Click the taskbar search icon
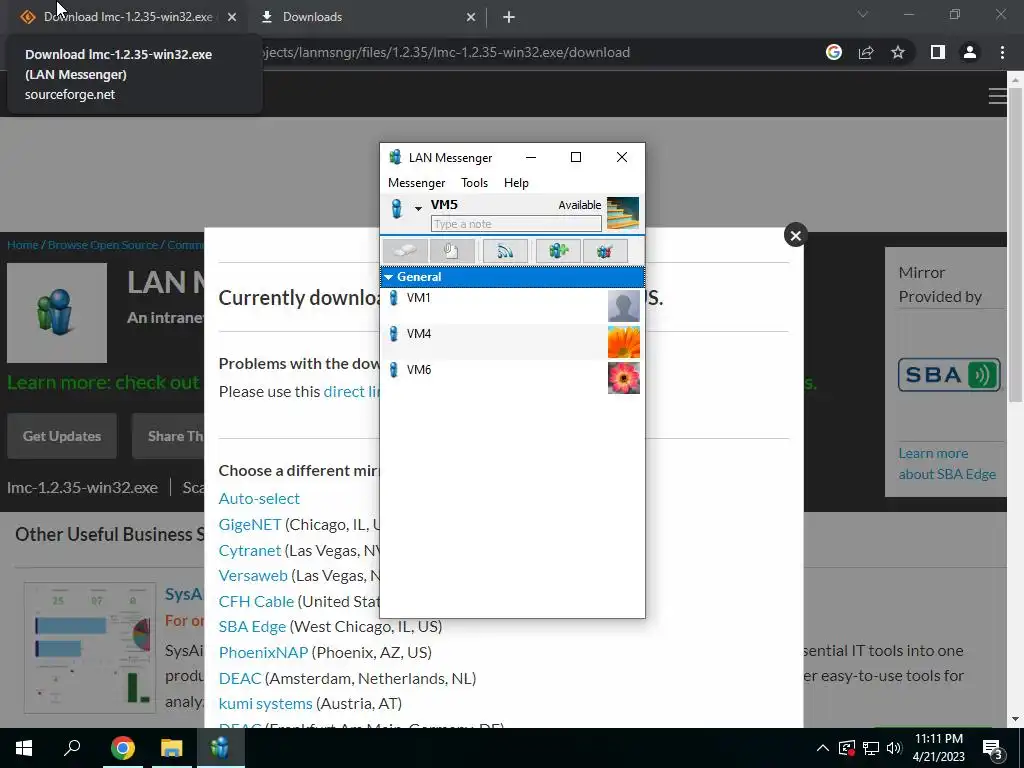 click(72, 748)
